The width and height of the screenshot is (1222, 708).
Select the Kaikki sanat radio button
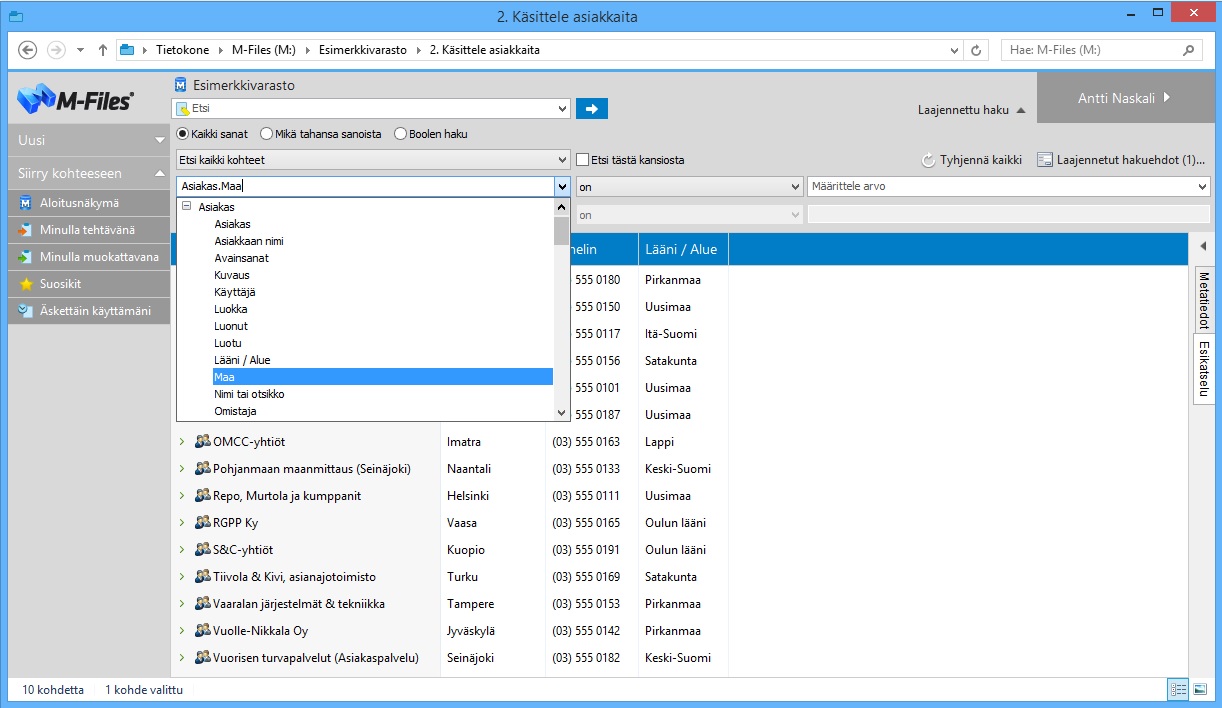coord(182,134)
